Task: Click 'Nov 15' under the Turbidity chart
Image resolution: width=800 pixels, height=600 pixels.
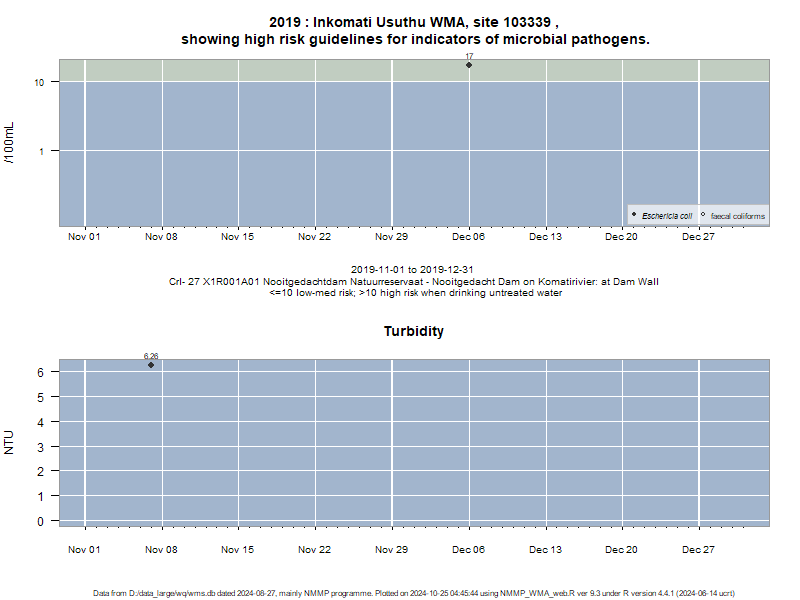Action: coord(237,549)
